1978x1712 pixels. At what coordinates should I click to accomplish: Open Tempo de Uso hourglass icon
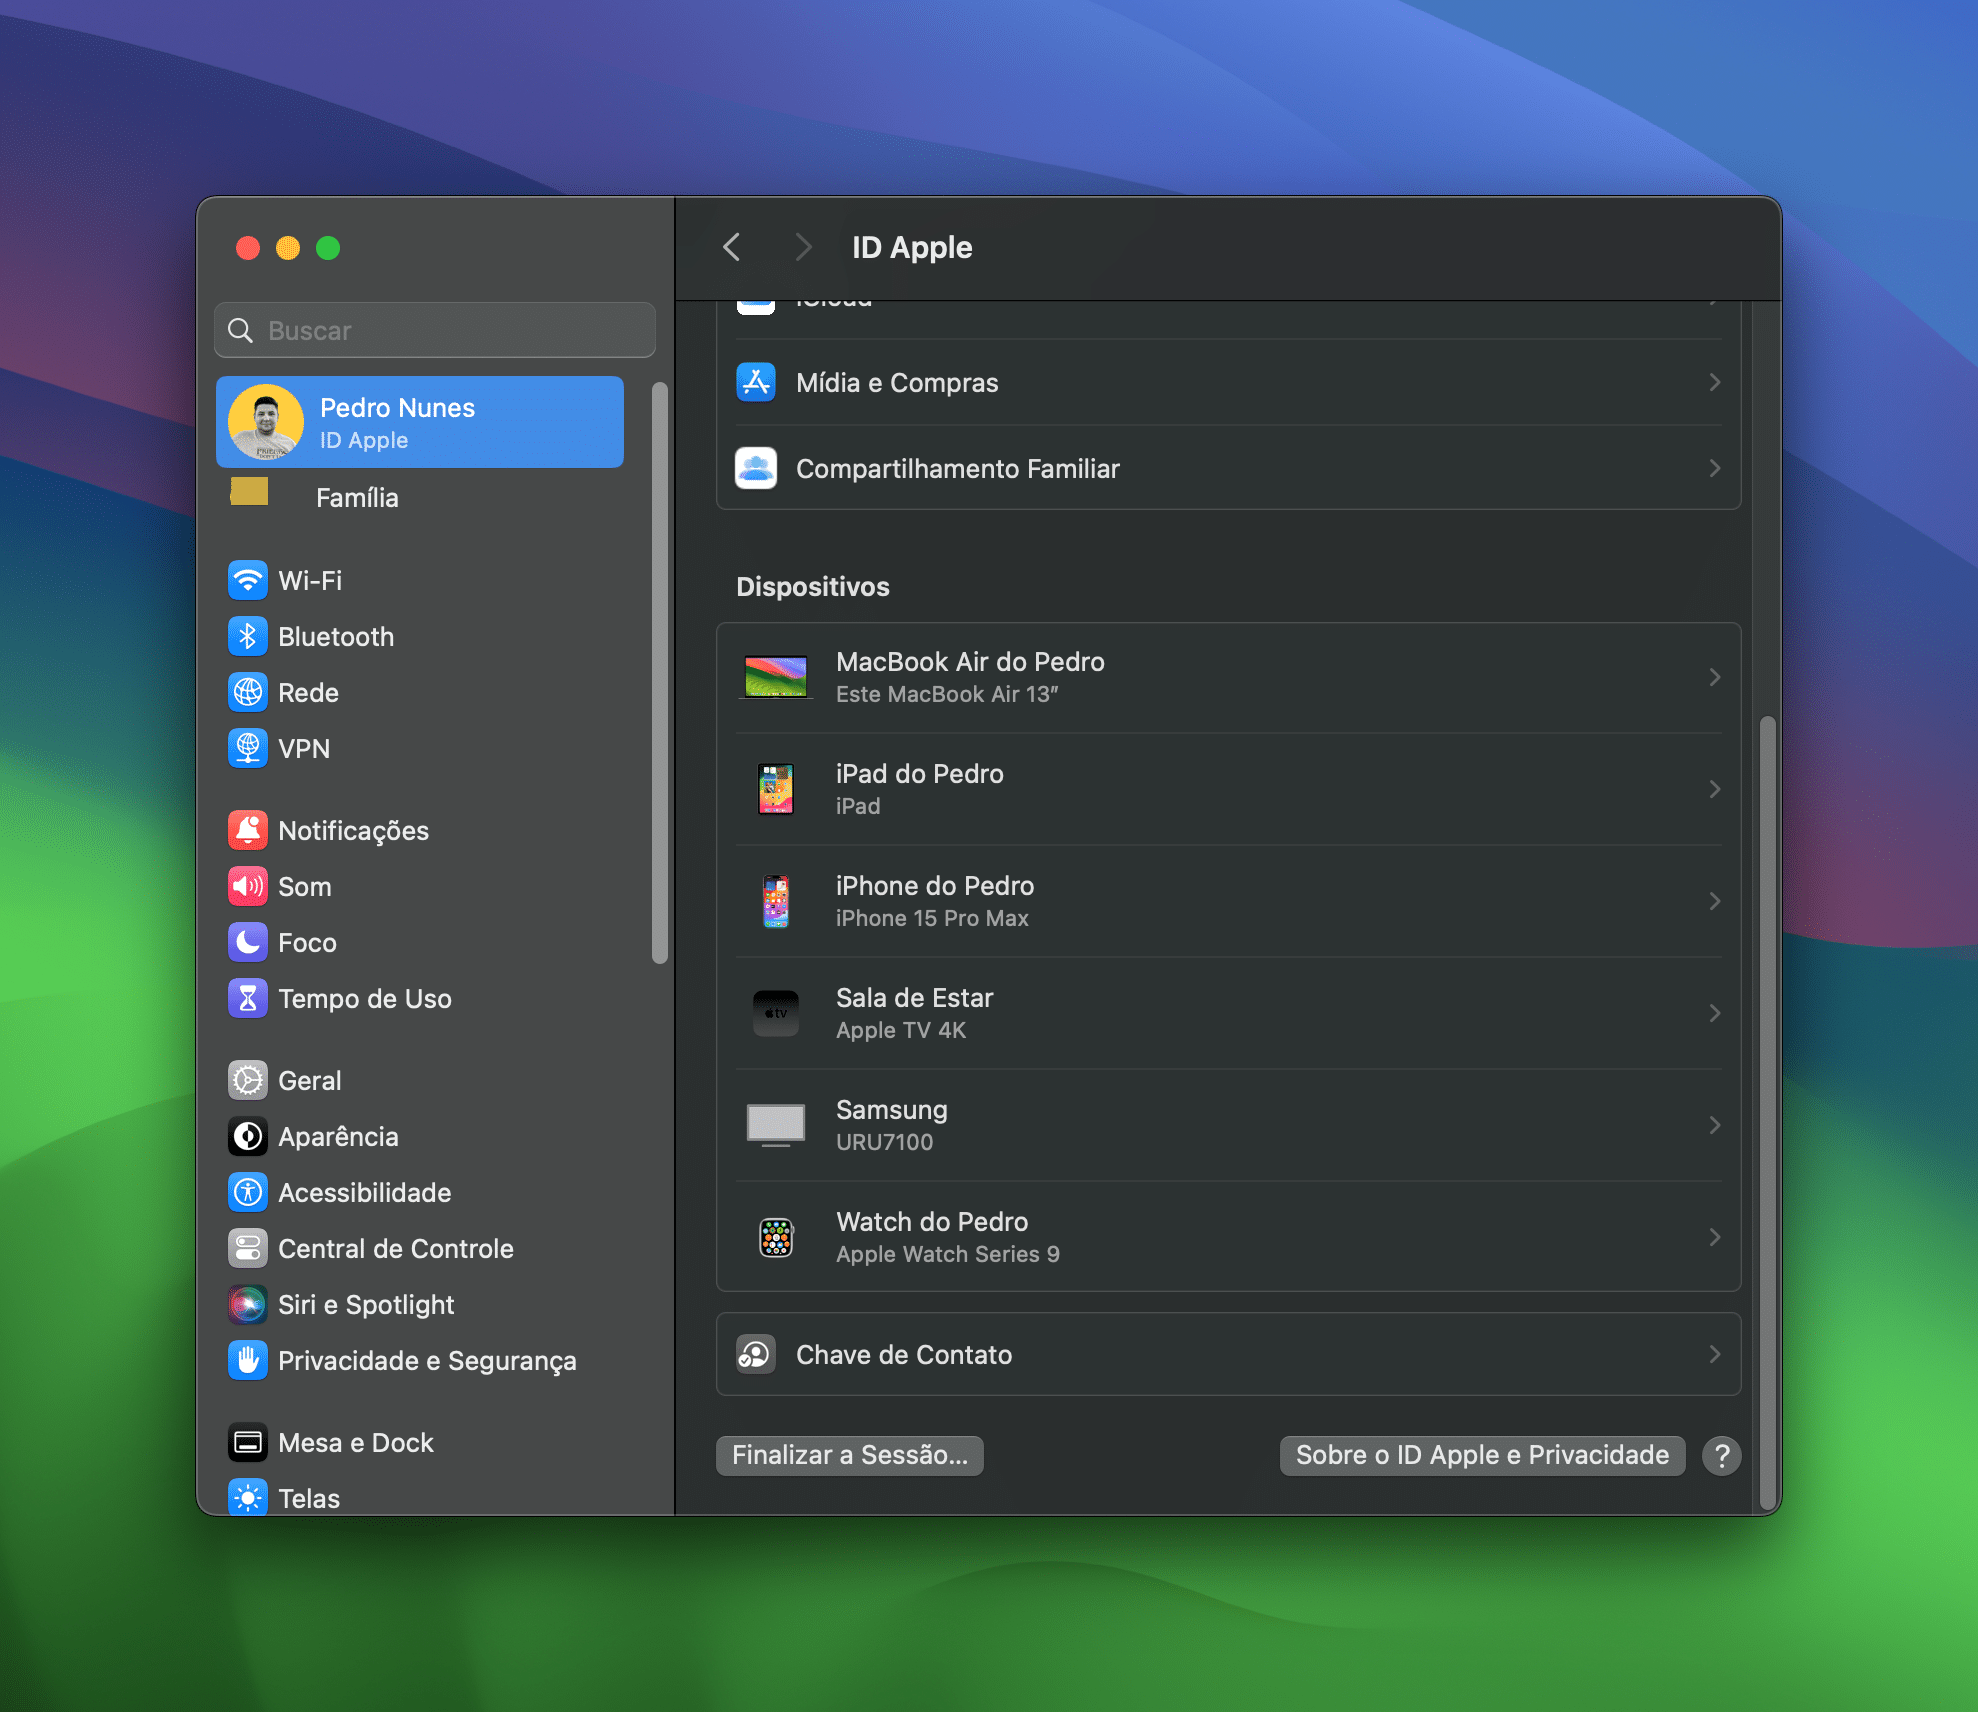point(248,998)
